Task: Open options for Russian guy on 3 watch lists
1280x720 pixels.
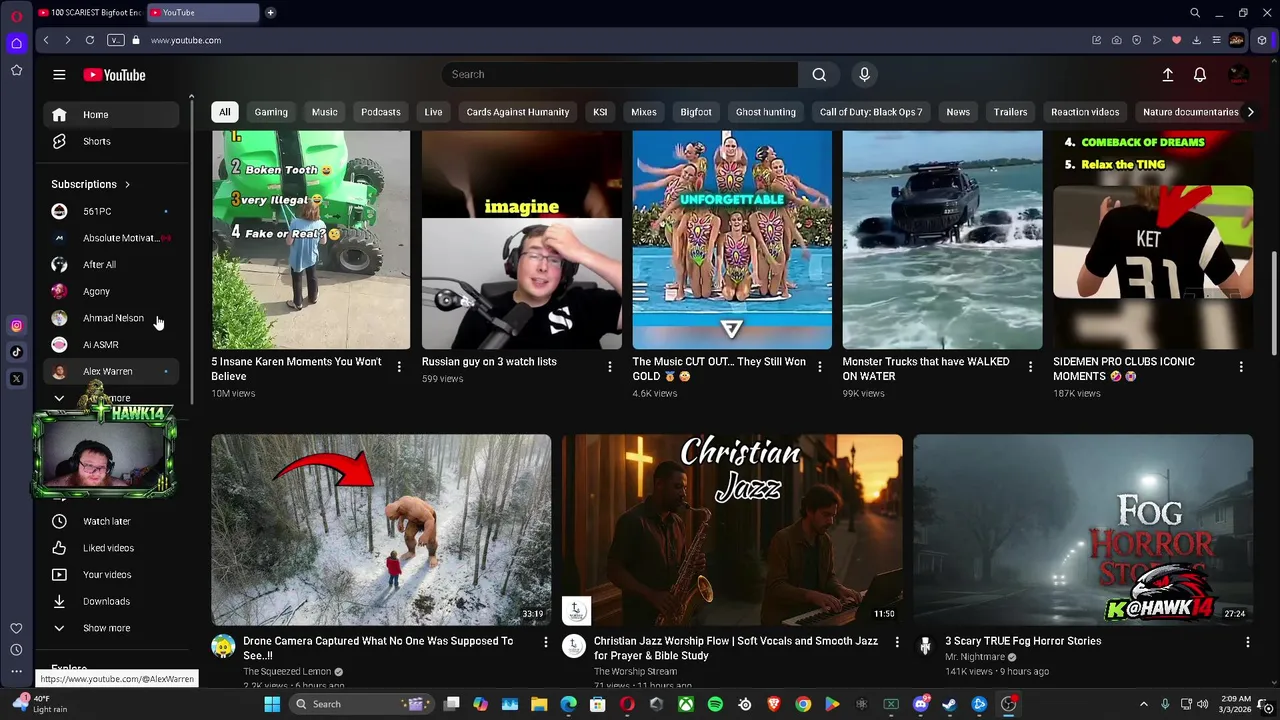Action: pos(610,367)
